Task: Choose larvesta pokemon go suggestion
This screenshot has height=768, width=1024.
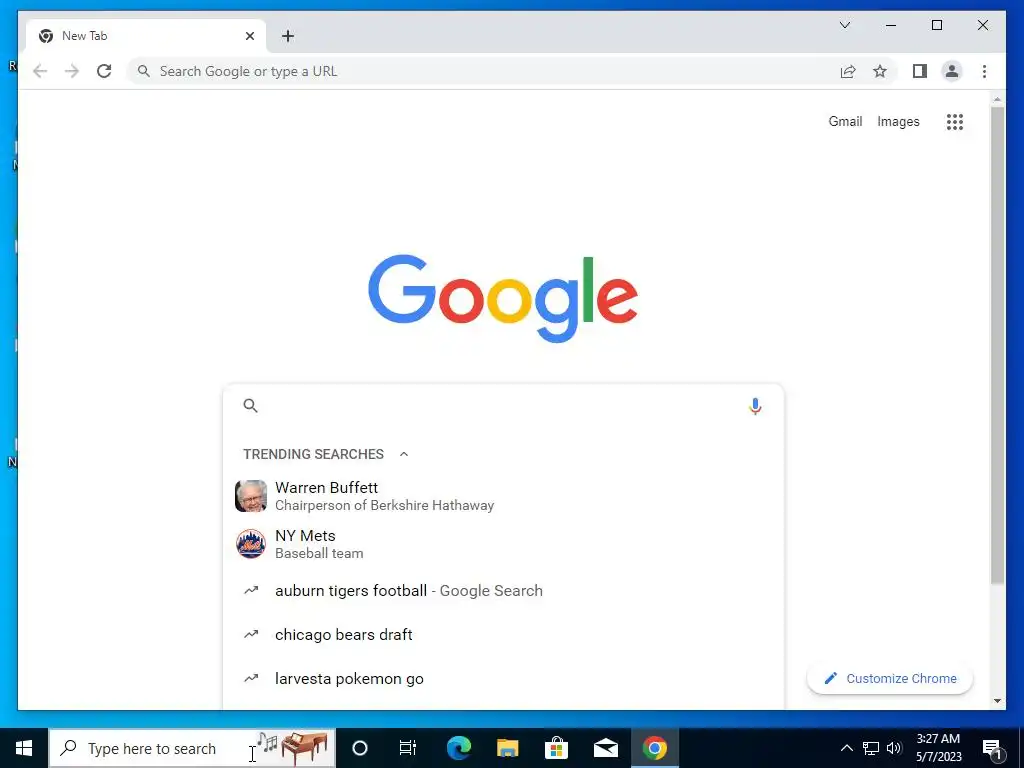Action: coord(503,679)
